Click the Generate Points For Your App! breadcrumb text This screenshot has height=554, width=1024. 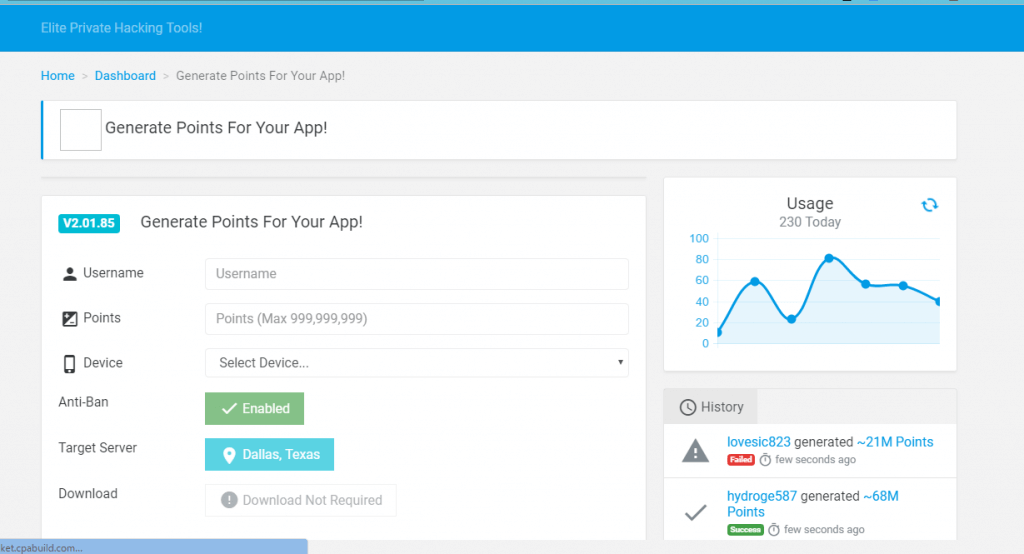tap(261, 76)
